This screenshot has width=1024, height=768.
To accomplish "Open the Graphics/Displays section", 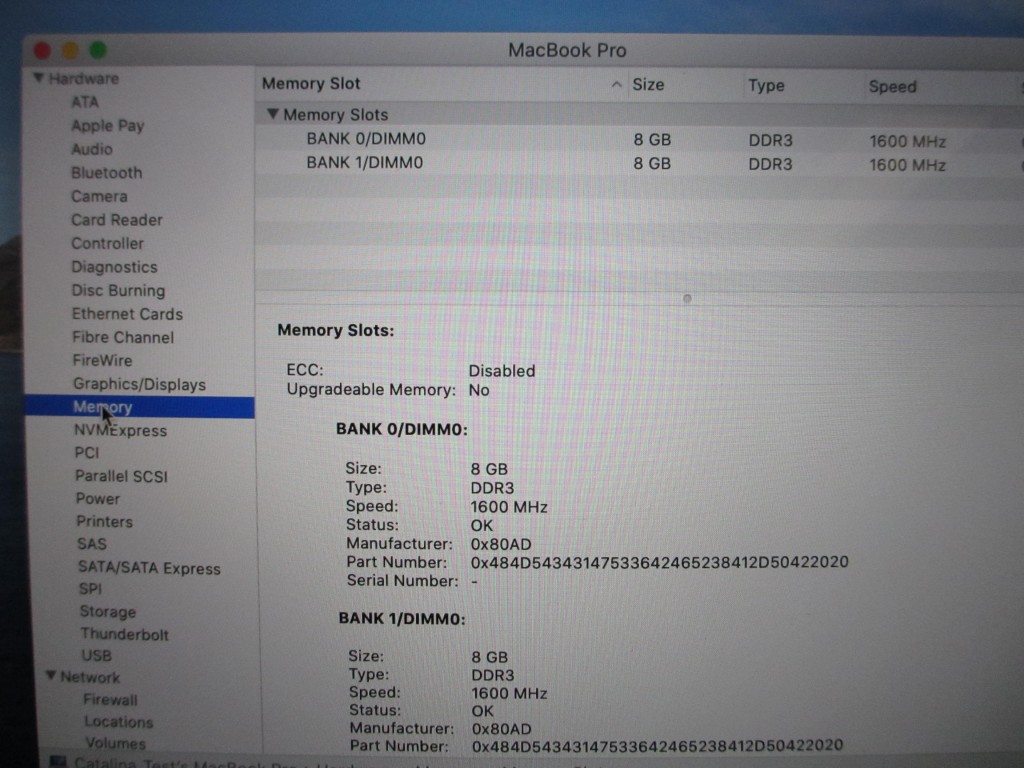I will (139, 385).
